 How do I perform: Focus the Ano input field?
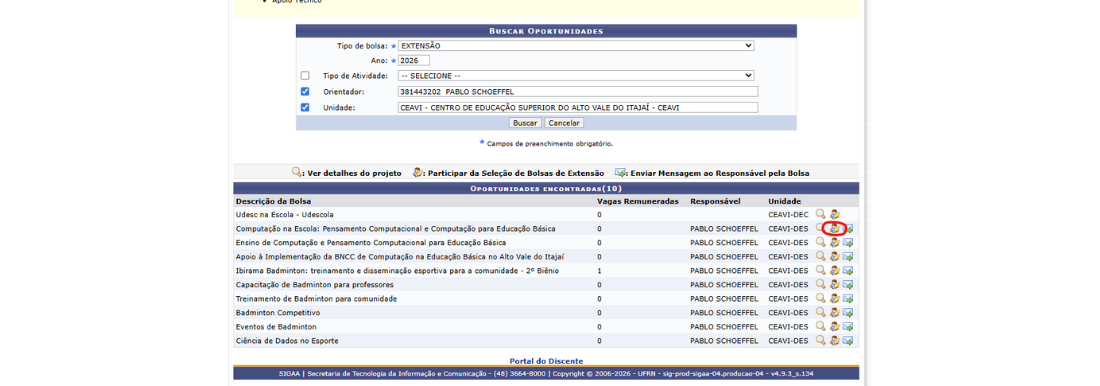(x=413, y=61)
